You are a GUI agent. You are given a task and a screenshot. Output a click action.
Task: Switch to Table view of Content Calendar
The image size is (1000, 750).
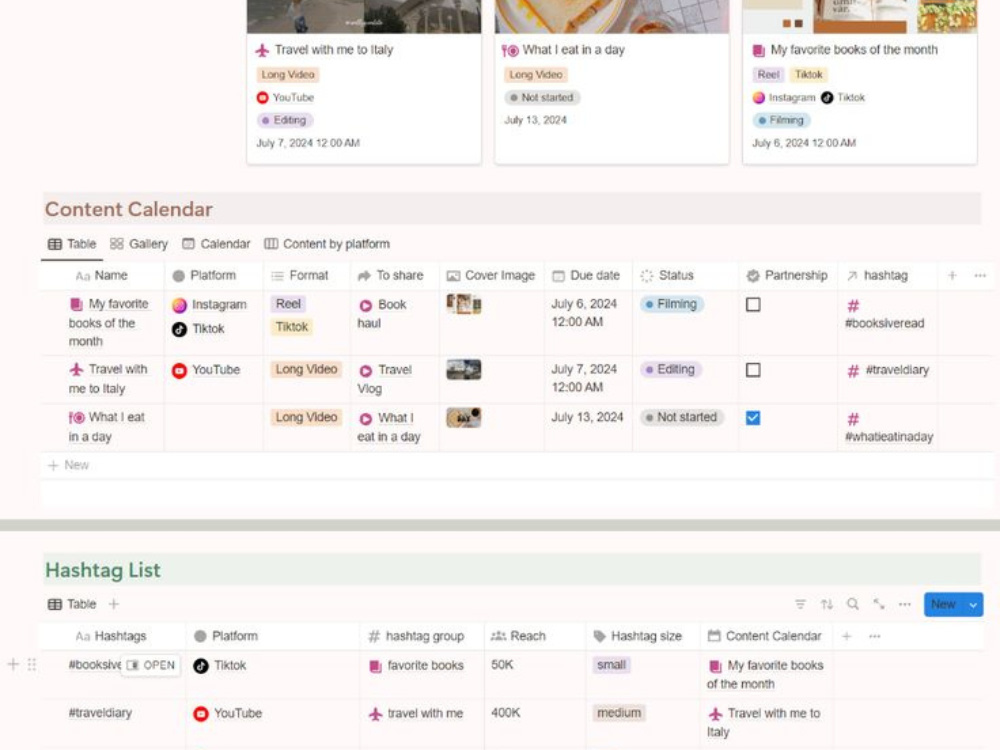pyautogui.click(x=72, y=244)
